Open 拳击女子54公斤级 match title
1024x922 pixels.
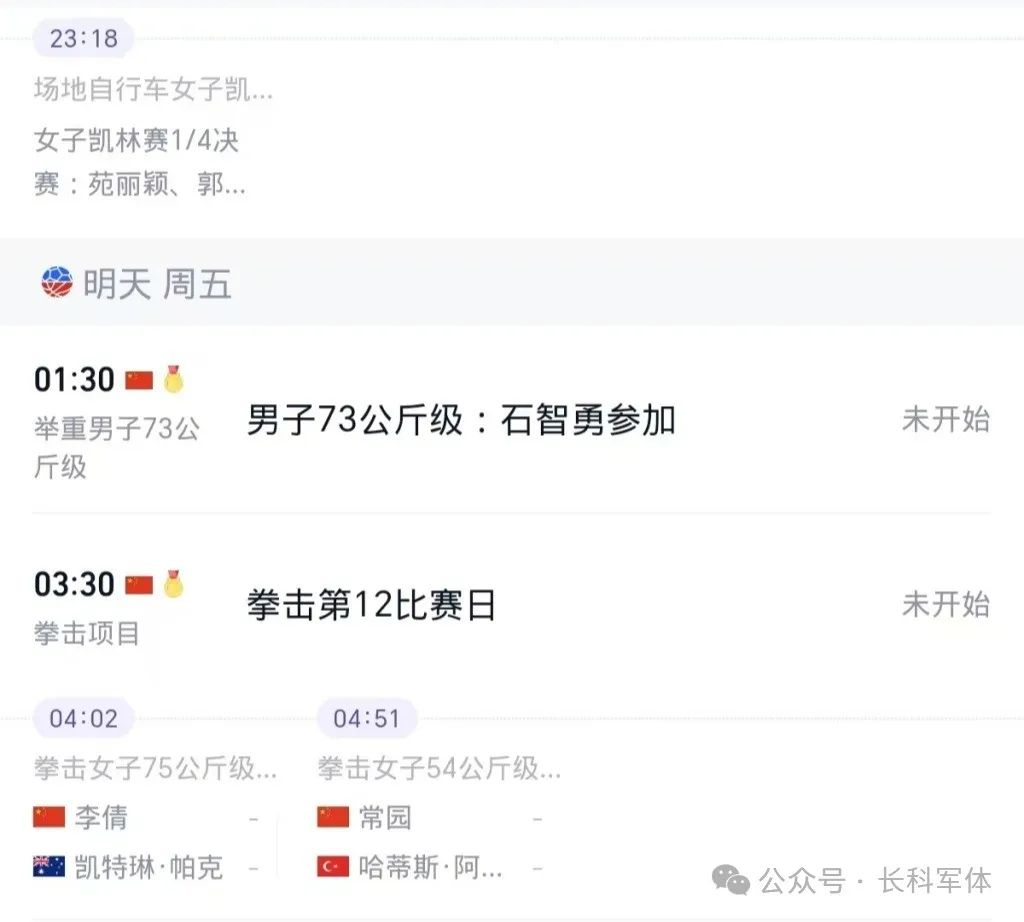[x=439, y=769]
